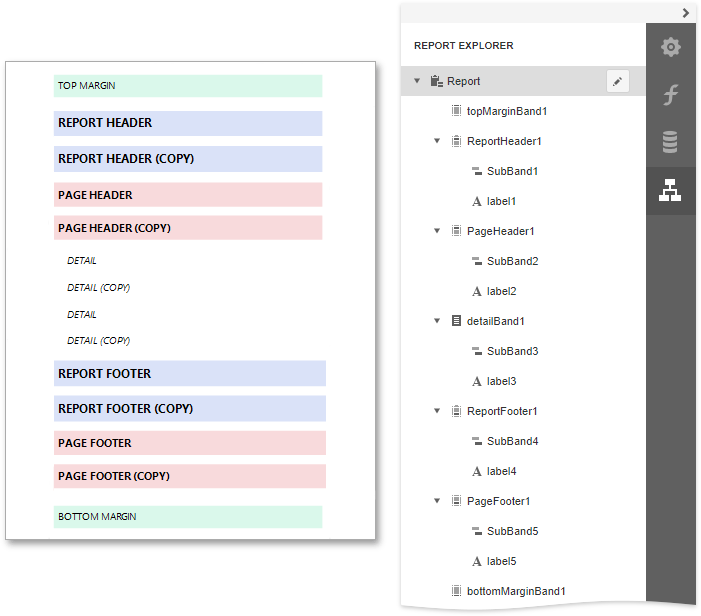Collapse the PageHeader1 tree node
This screenshot has width=701, height=616.
pyautogui.click(x=437, y=231)
